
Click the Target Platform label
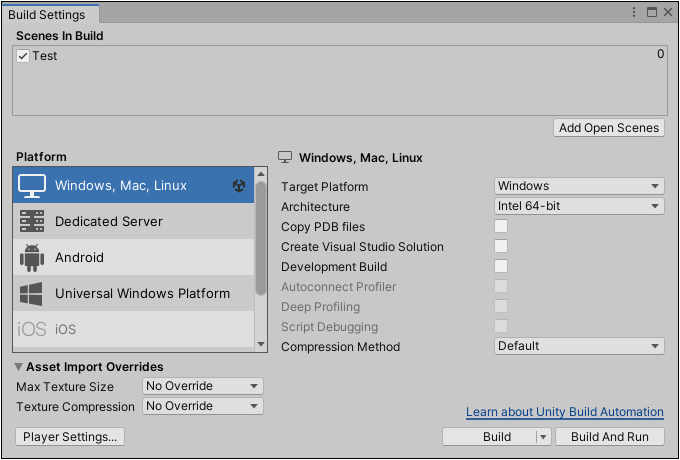324,187
